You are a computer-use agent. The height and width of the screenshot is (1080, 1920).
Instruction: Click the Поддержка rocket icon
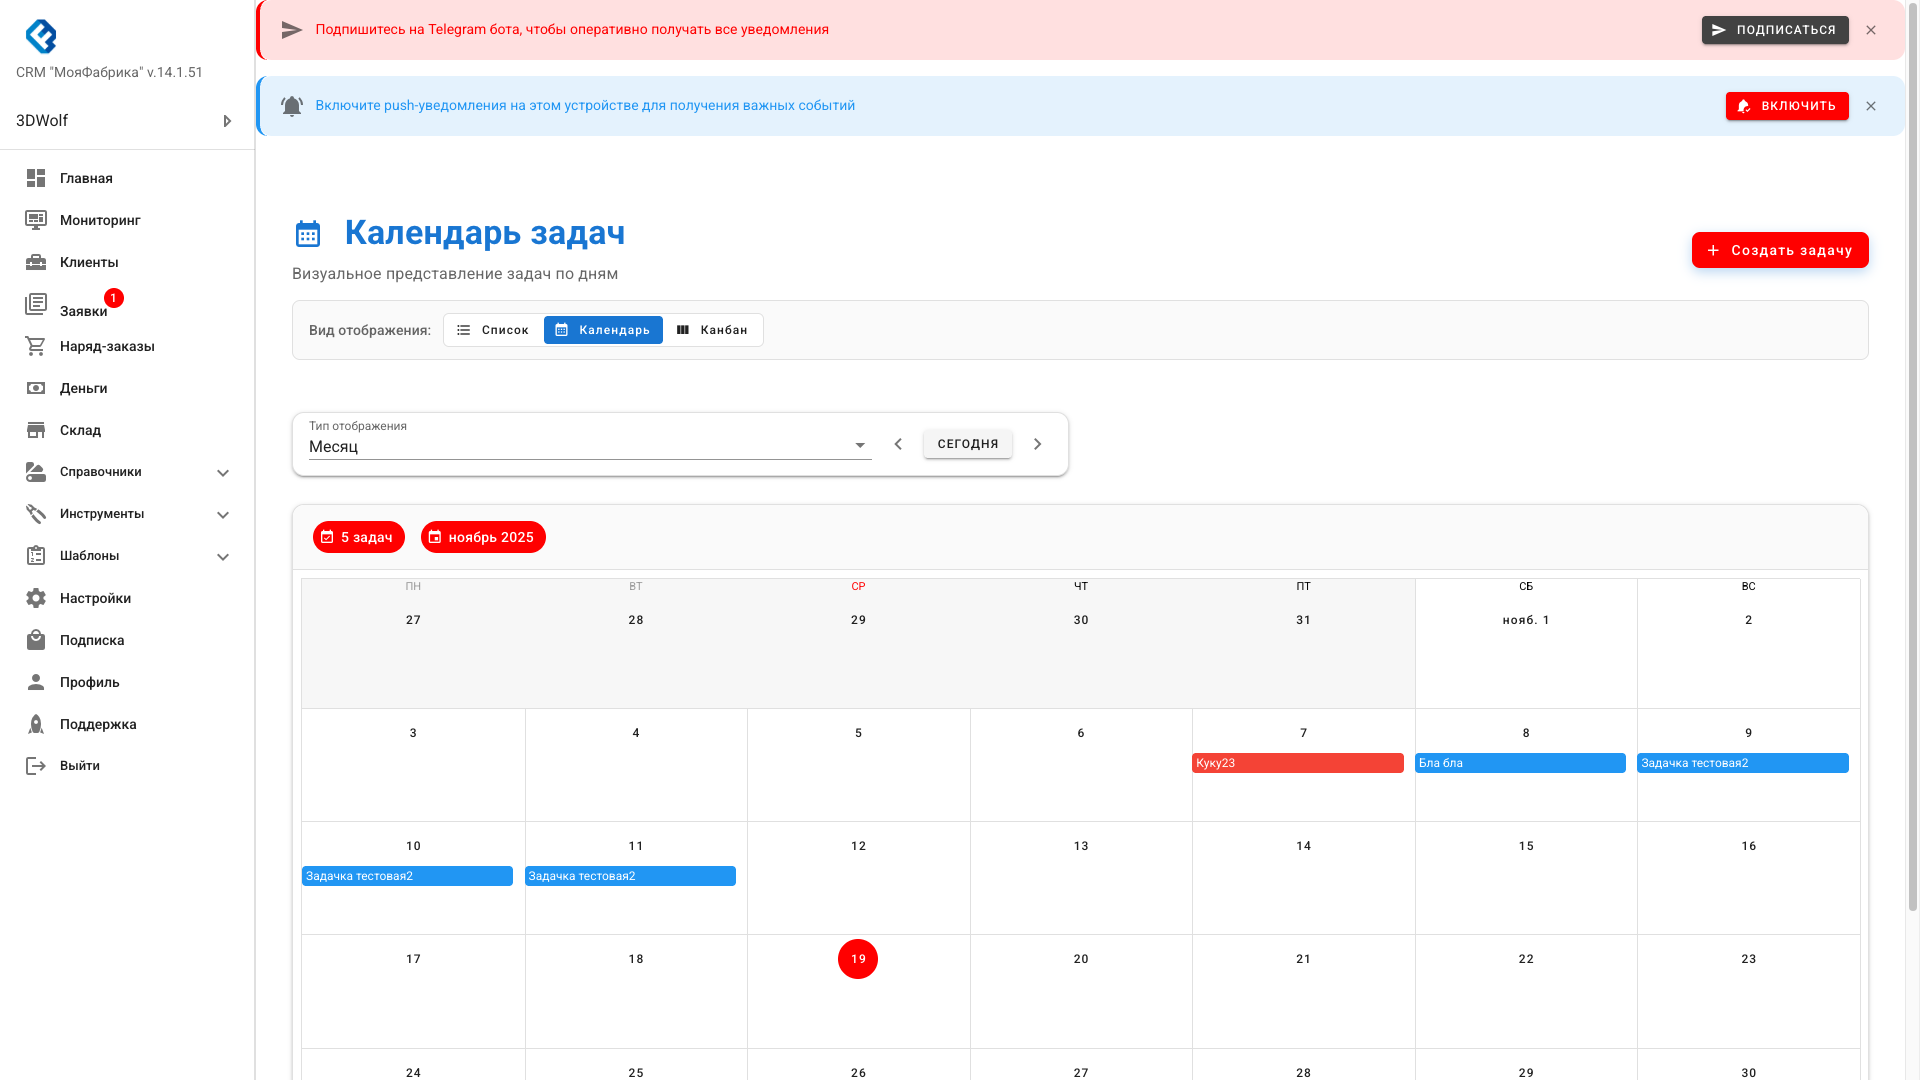click(x=36, y=724)
